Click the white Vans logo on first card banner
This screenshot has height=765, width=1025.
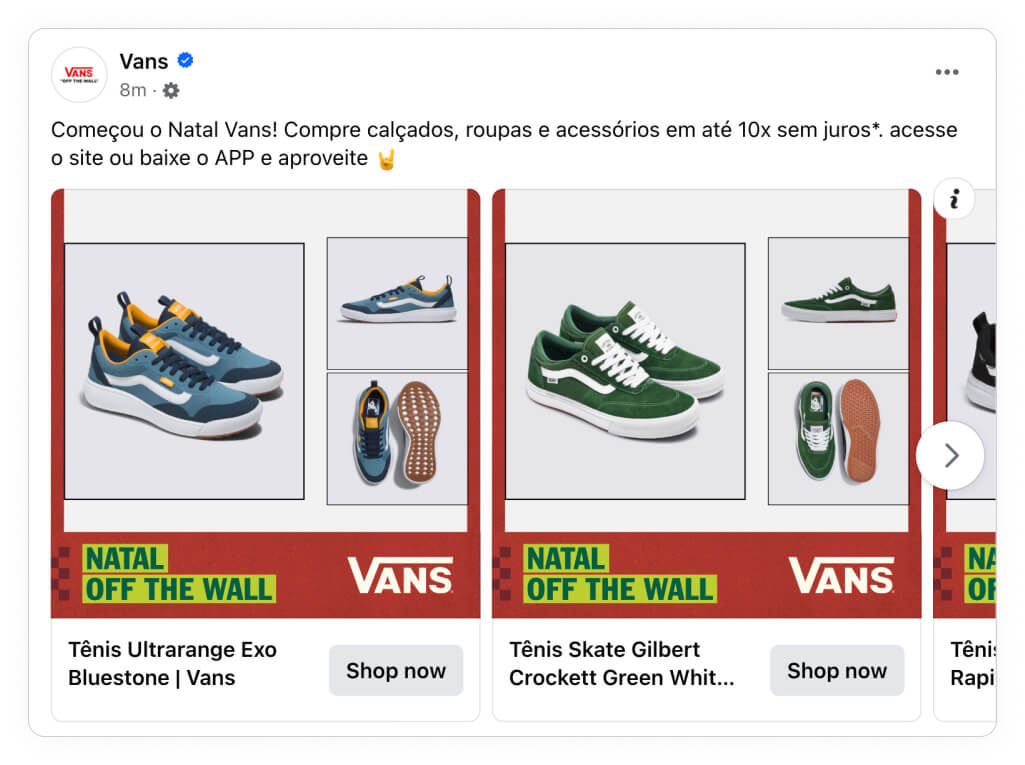click(400, 575)
